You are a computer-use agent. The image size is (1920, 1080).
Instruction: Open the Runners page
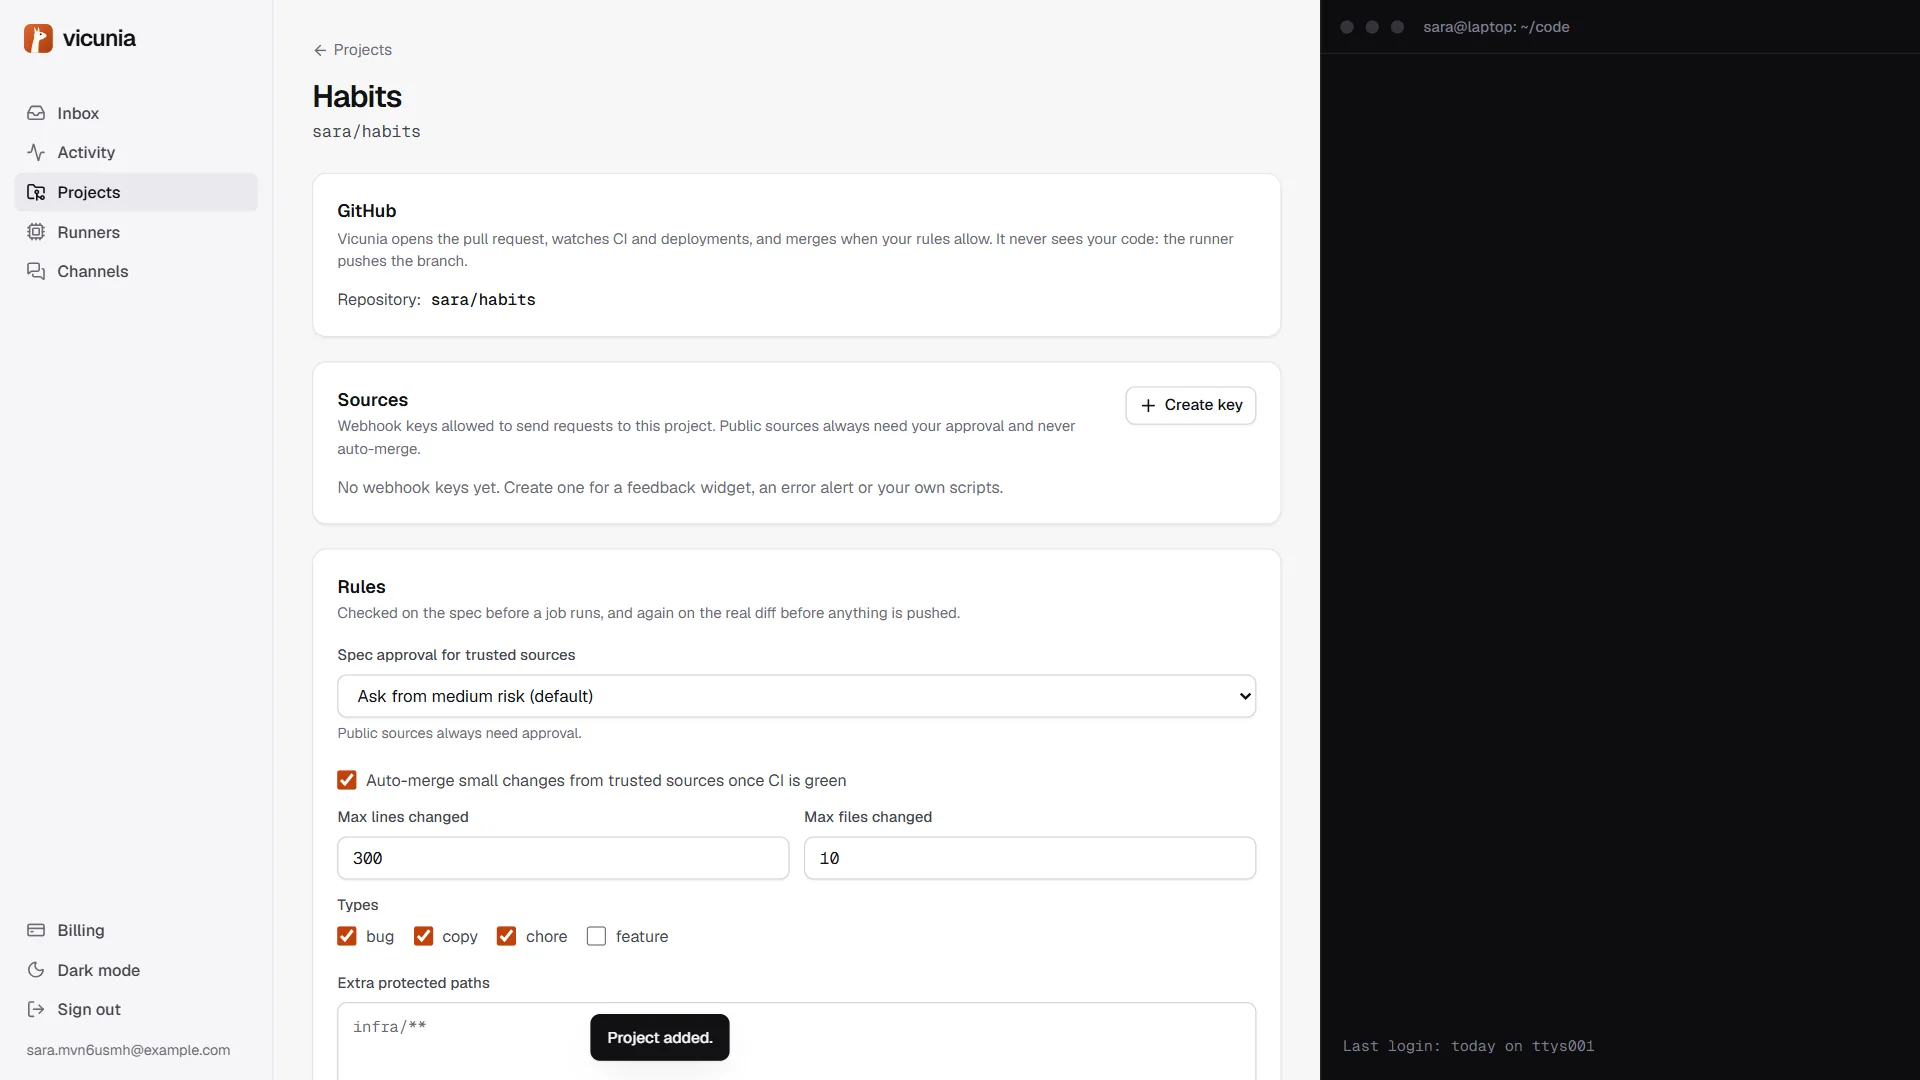click(136, 232)
